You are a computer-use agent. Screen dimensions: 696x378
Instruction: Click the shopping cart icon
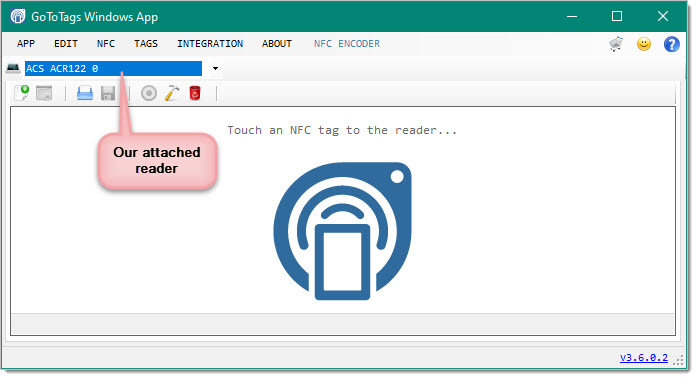tap(616, 44)
